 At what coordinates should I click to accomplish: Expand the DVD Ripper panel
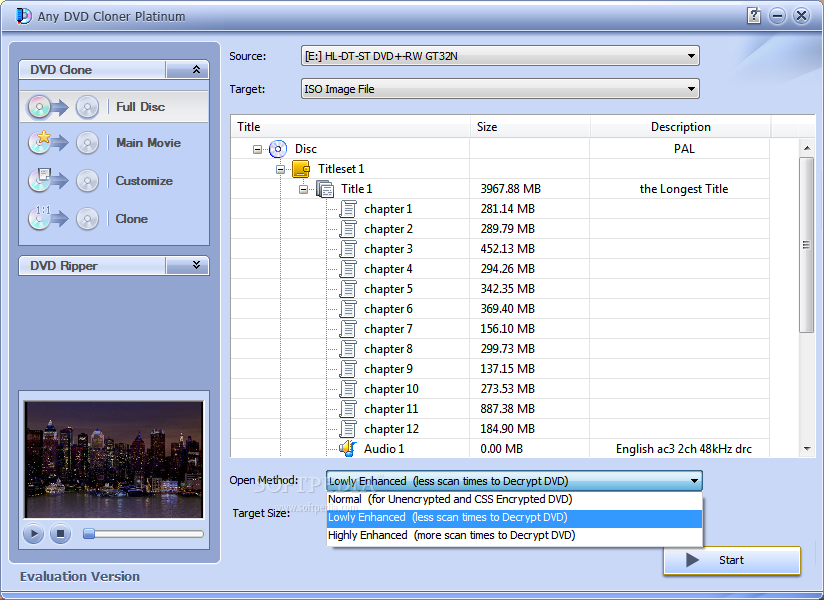click(x=188, y=266)
